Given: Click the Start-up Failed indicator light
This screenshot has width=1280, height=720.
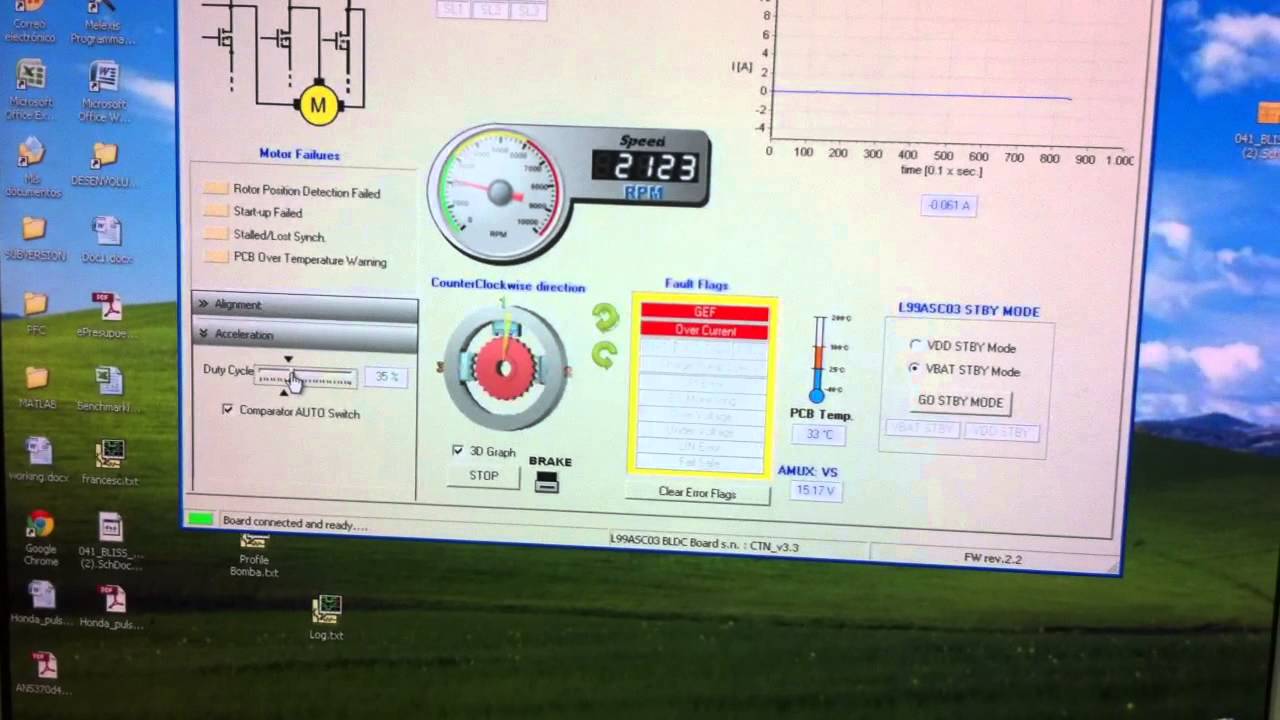Looking at the screenshot, I should [217, 211].
